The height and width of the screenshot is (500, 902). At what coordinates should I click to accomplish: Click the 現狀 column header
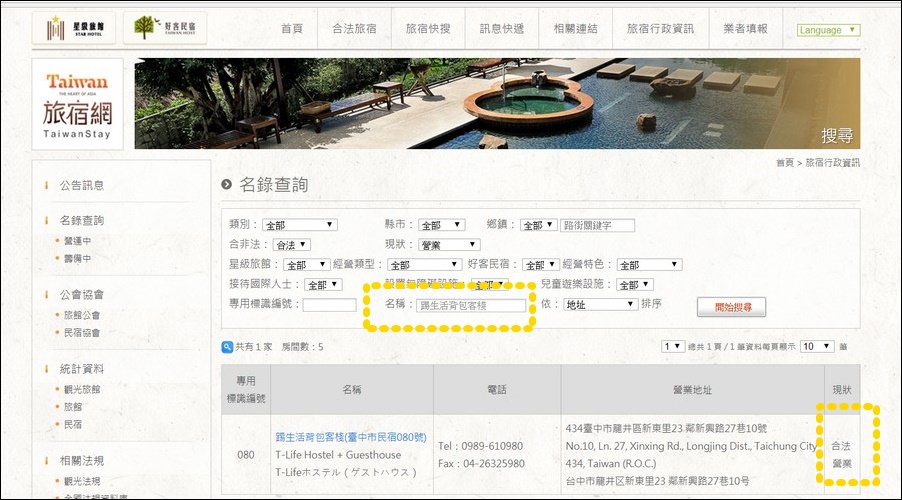pos(842,390)
